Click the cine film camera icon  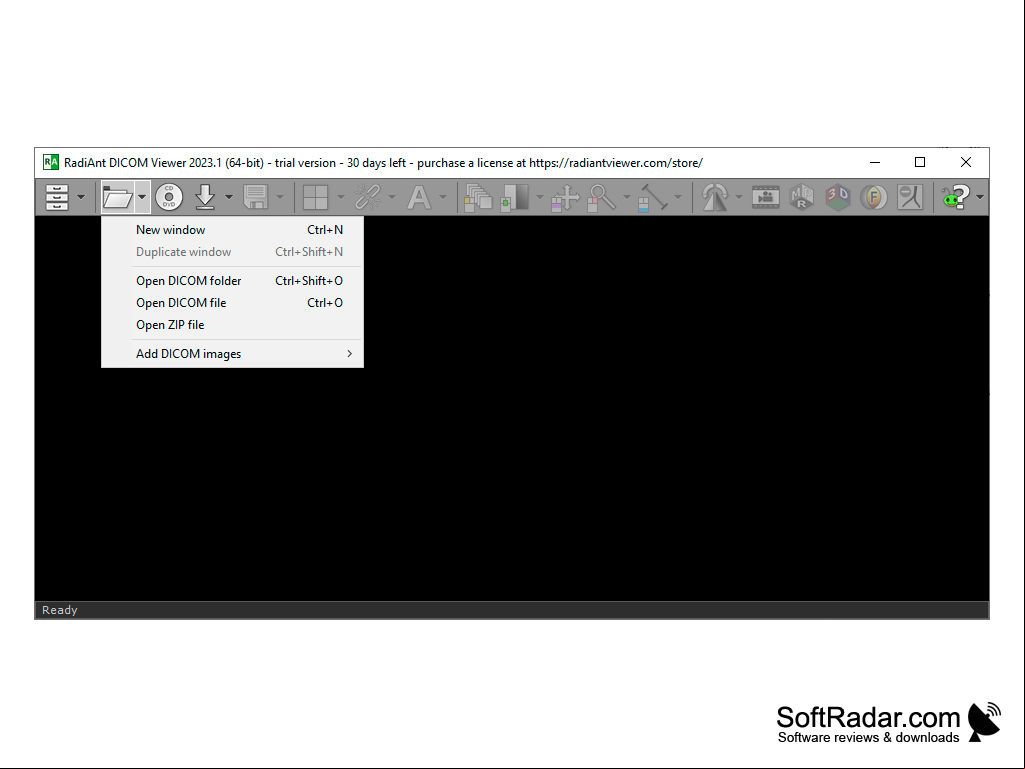pyautogui.click(x=765, y=197)
